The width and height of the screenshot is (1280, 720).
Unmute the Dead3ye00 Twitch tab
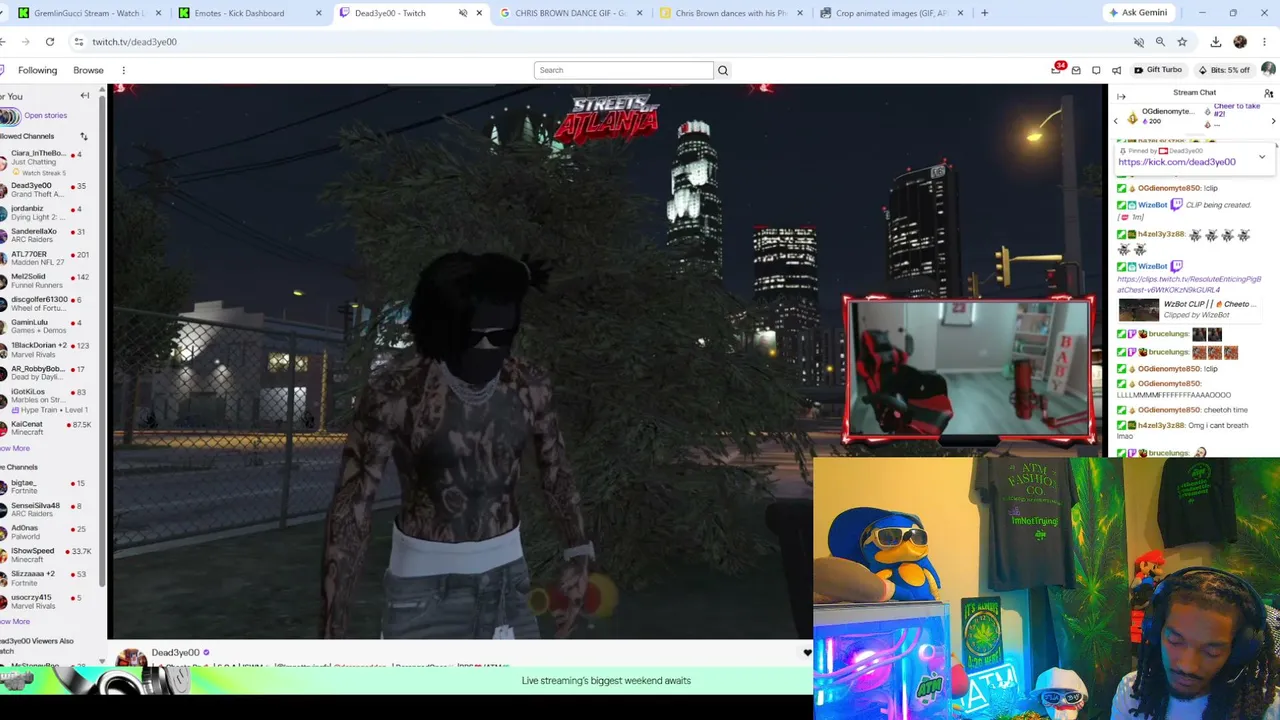point(463,13)
